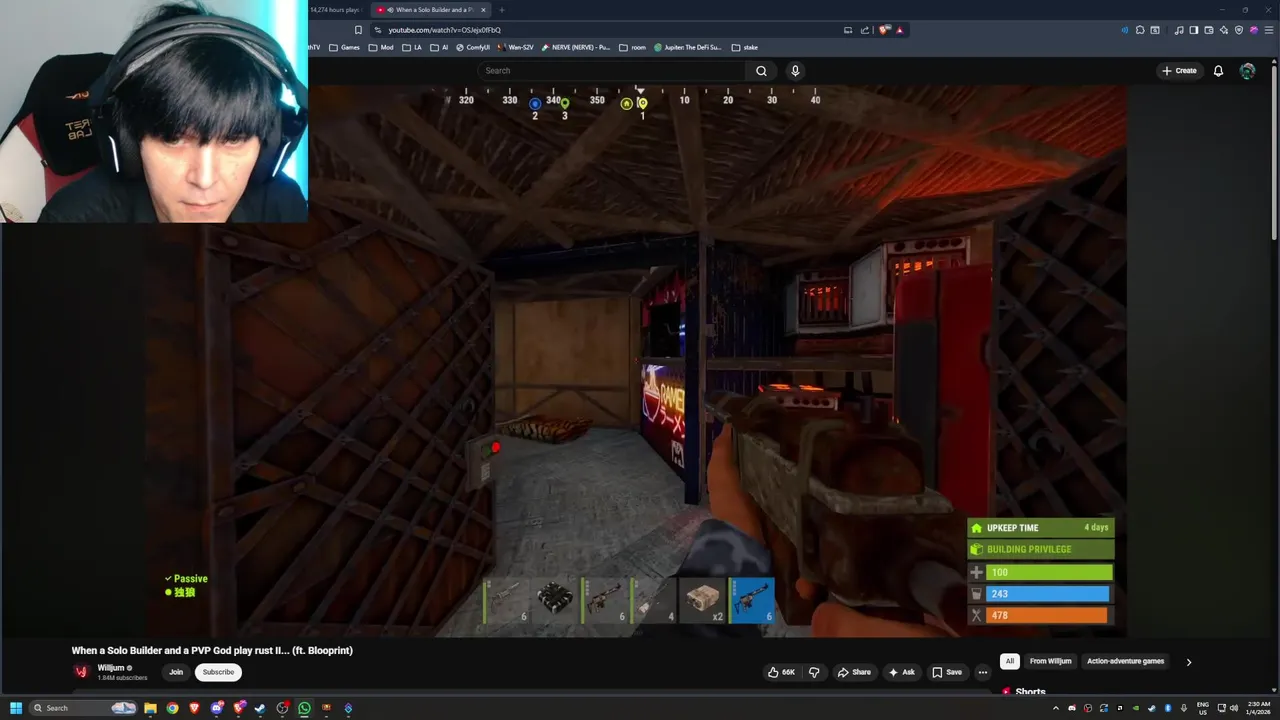The width and height of the screenshot is (1280, 720).
Task: Open the Wan-S2V bookmark
Action: click(x=515, y=47)
